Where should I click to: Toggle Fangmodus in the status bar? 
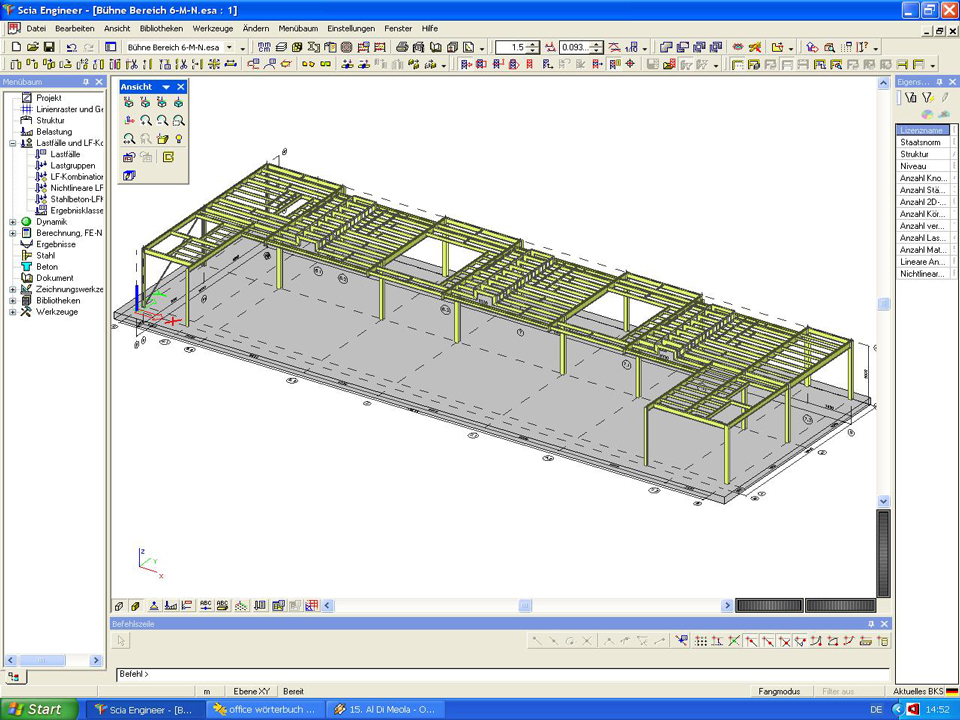[x=779, y=691]
